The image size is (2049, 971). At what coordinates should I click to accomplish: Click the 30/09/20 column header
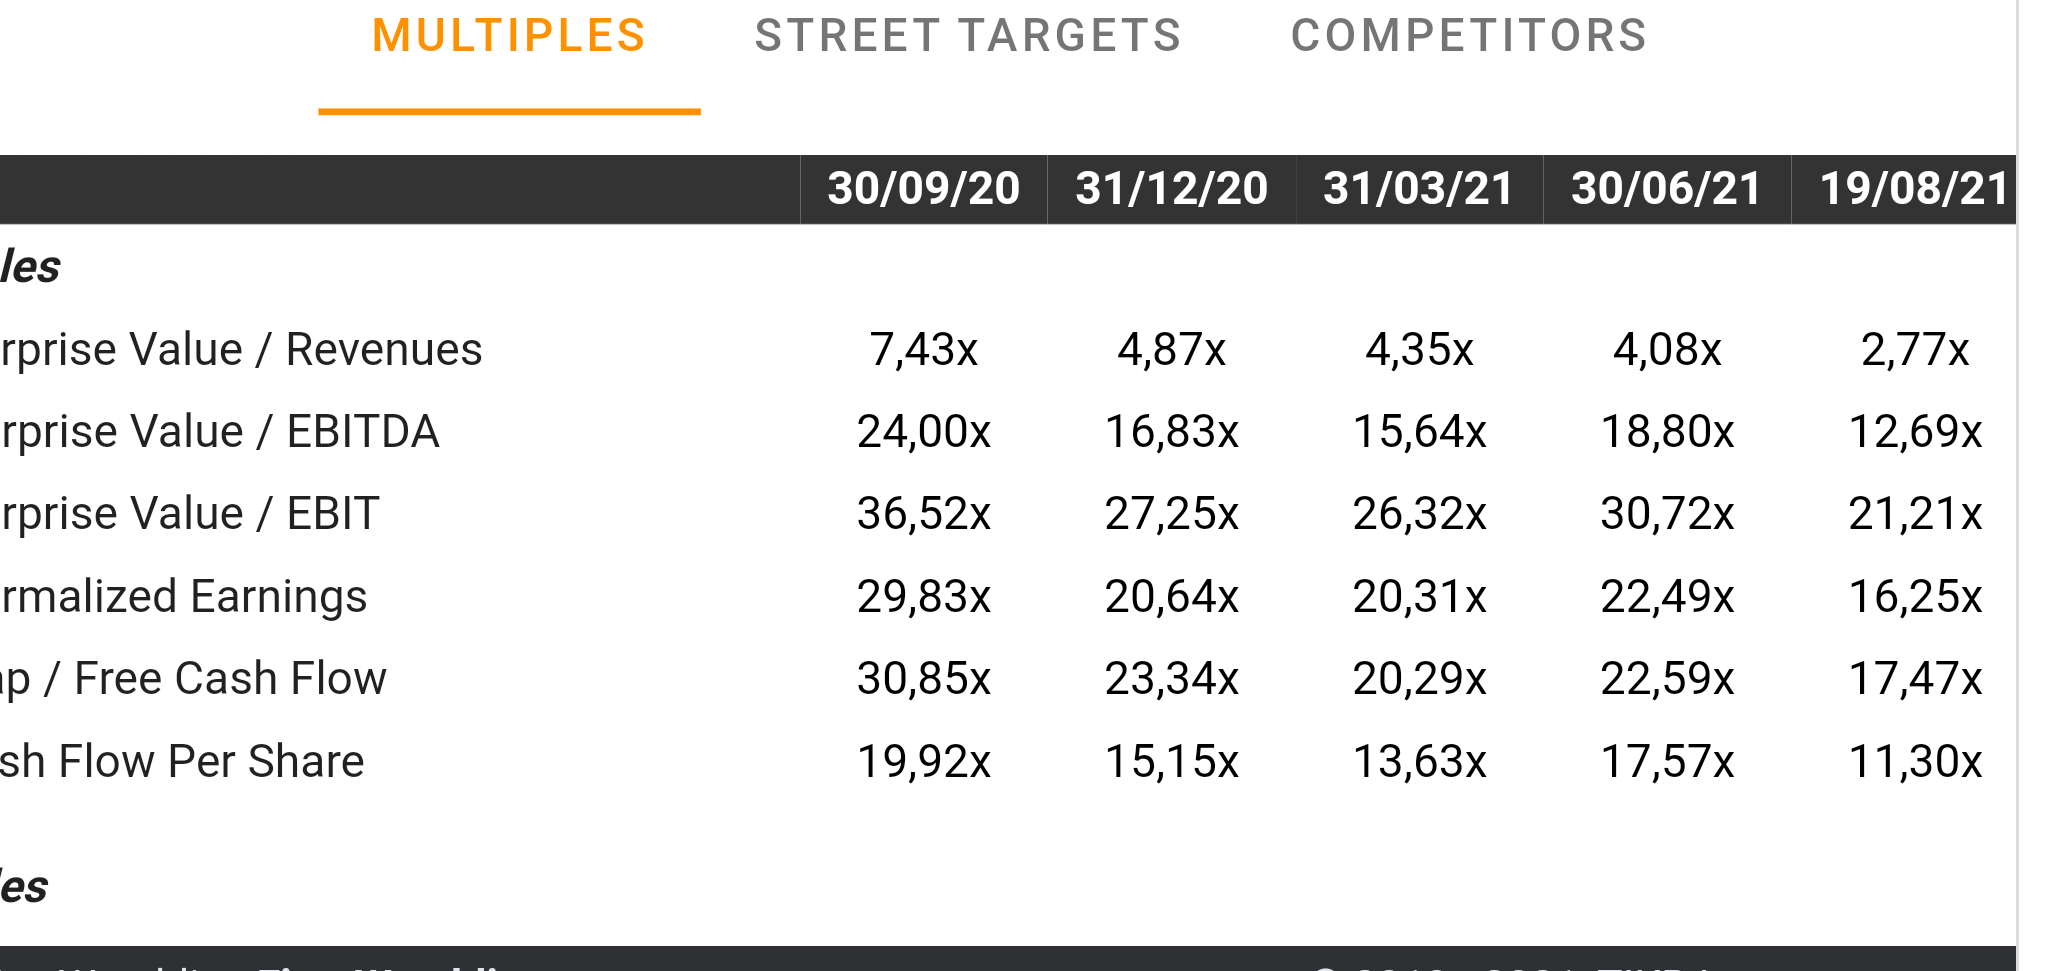coord(923,189)
